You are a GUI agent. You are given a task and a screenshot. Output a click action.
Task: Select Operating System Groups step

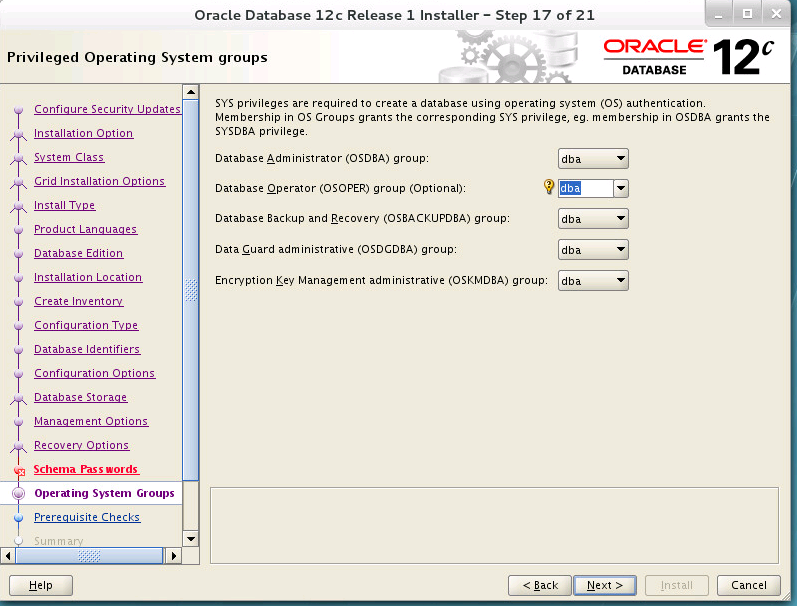click(x=104, y=493)
